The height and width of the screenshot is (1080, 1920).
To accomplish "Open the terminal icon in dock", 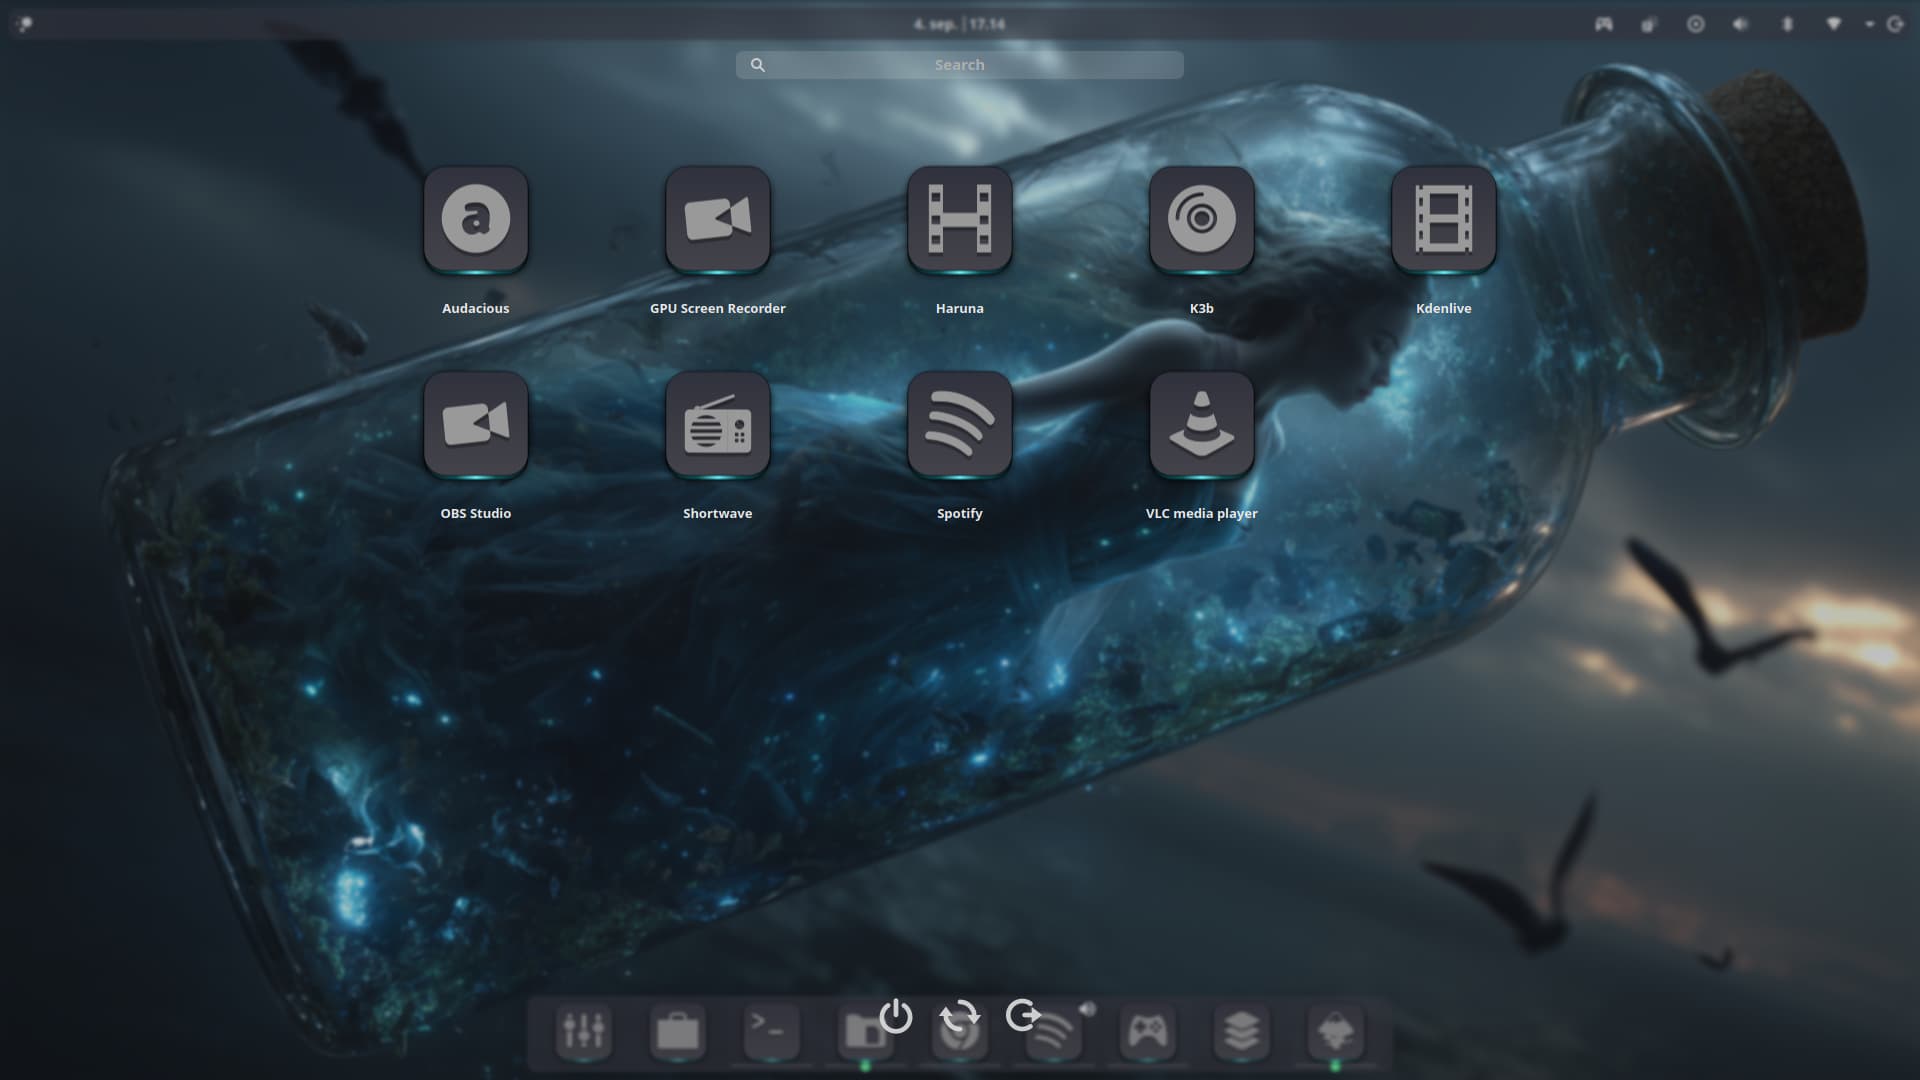I will point(771,1031).
